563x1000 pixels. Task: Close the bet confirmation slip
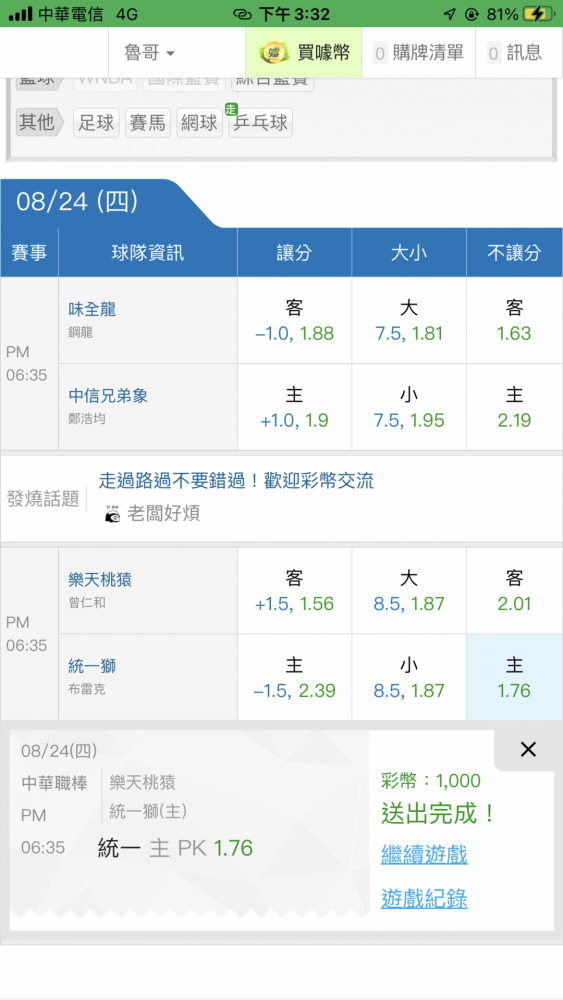pyautogui.click(x=528, y=750)
